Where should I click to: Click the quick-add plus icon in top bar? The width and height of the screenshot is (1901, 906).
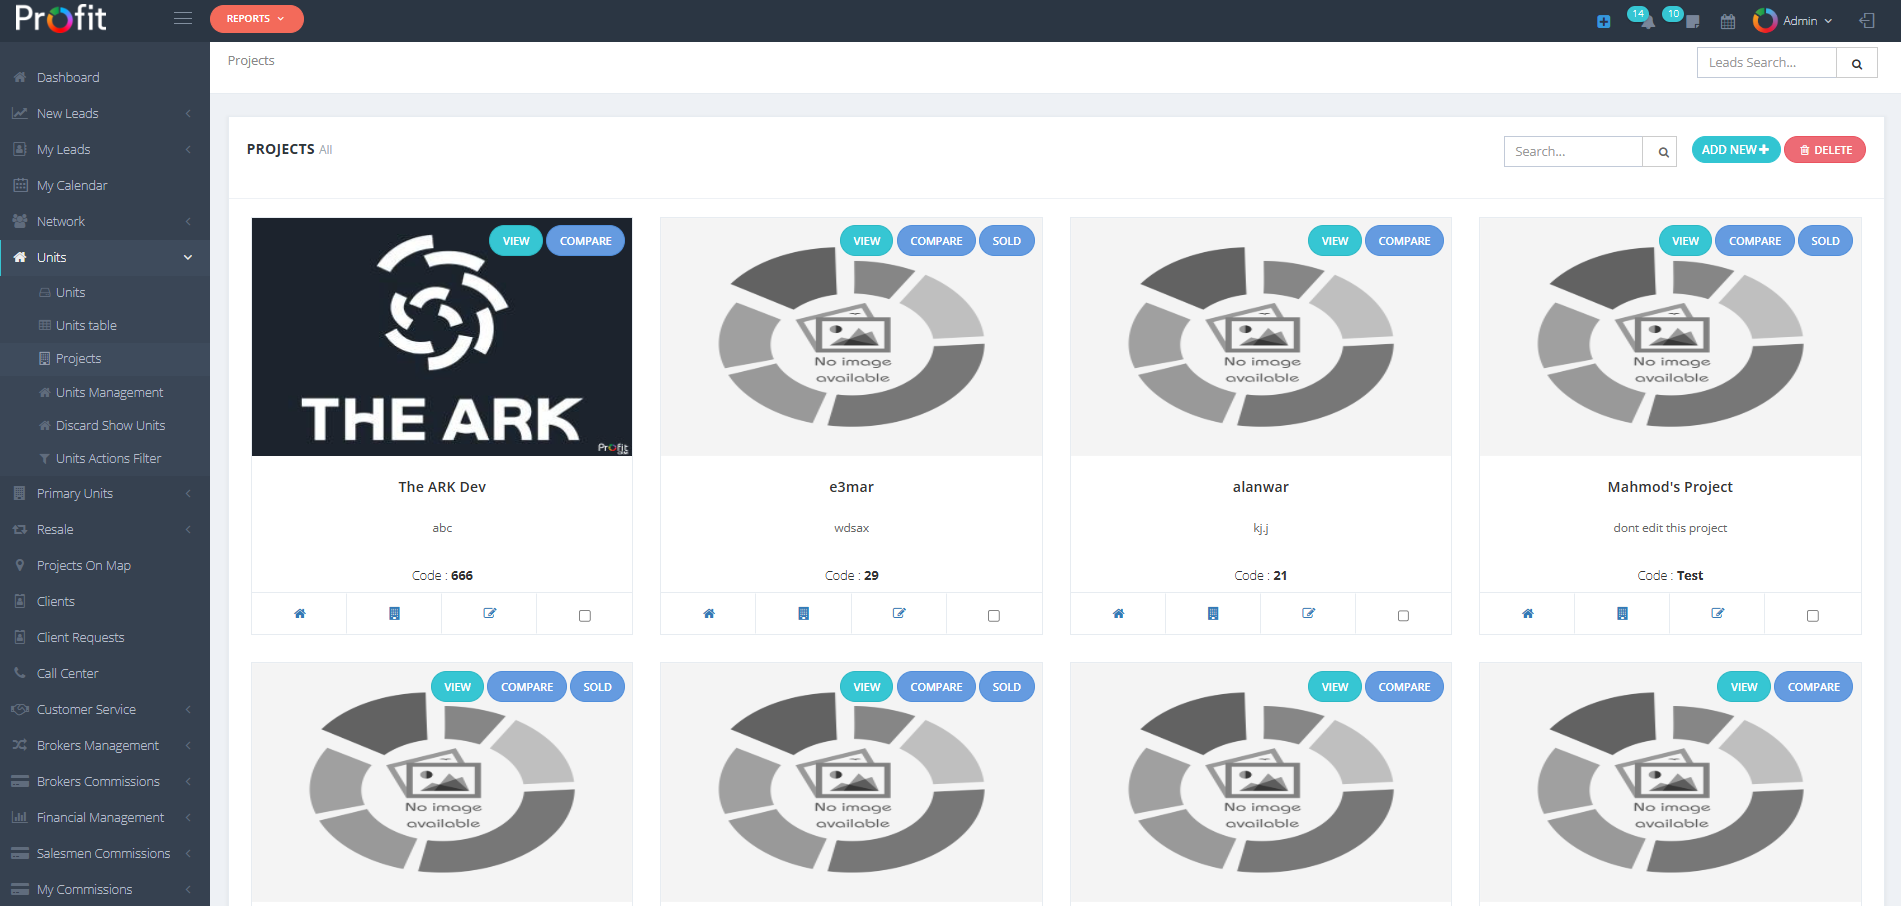coord(1603,20)
